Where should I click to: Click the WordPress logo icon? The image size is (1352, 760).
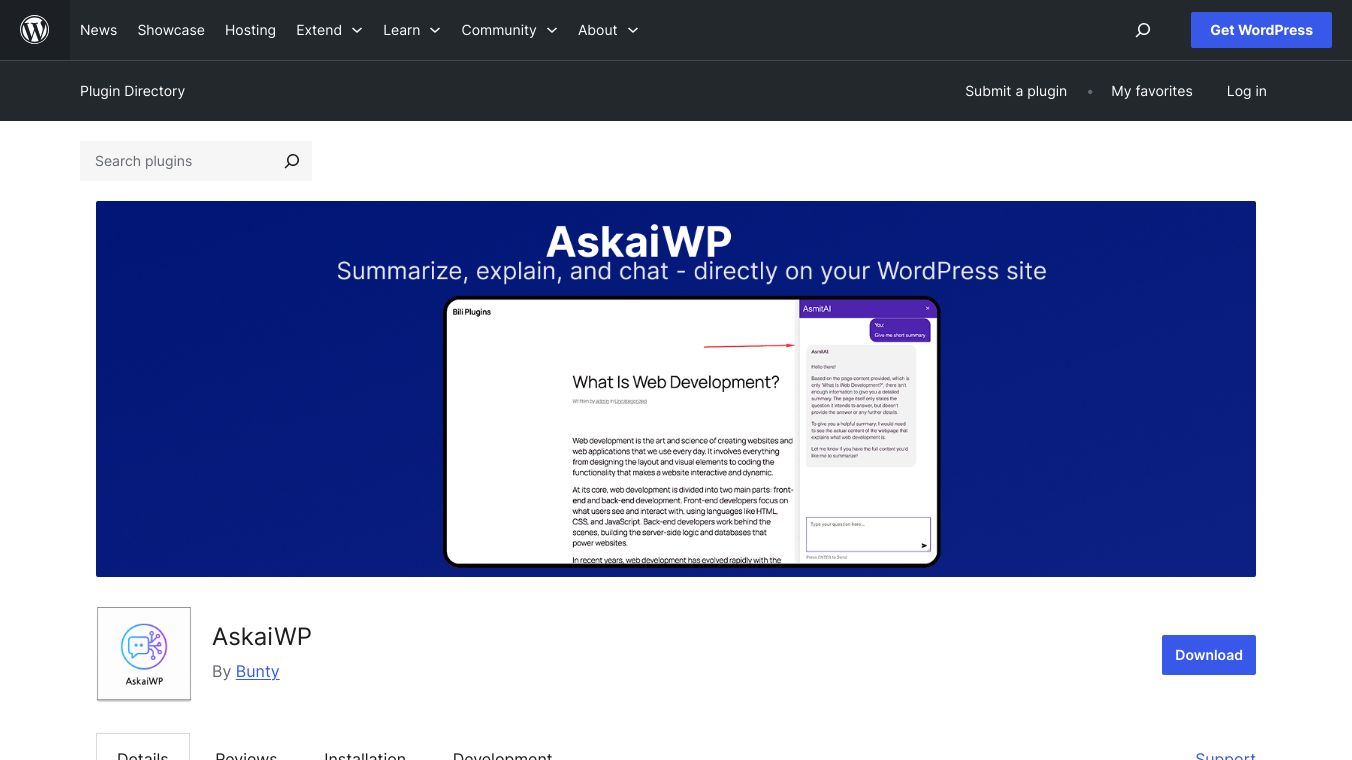(x=35, y=30)
